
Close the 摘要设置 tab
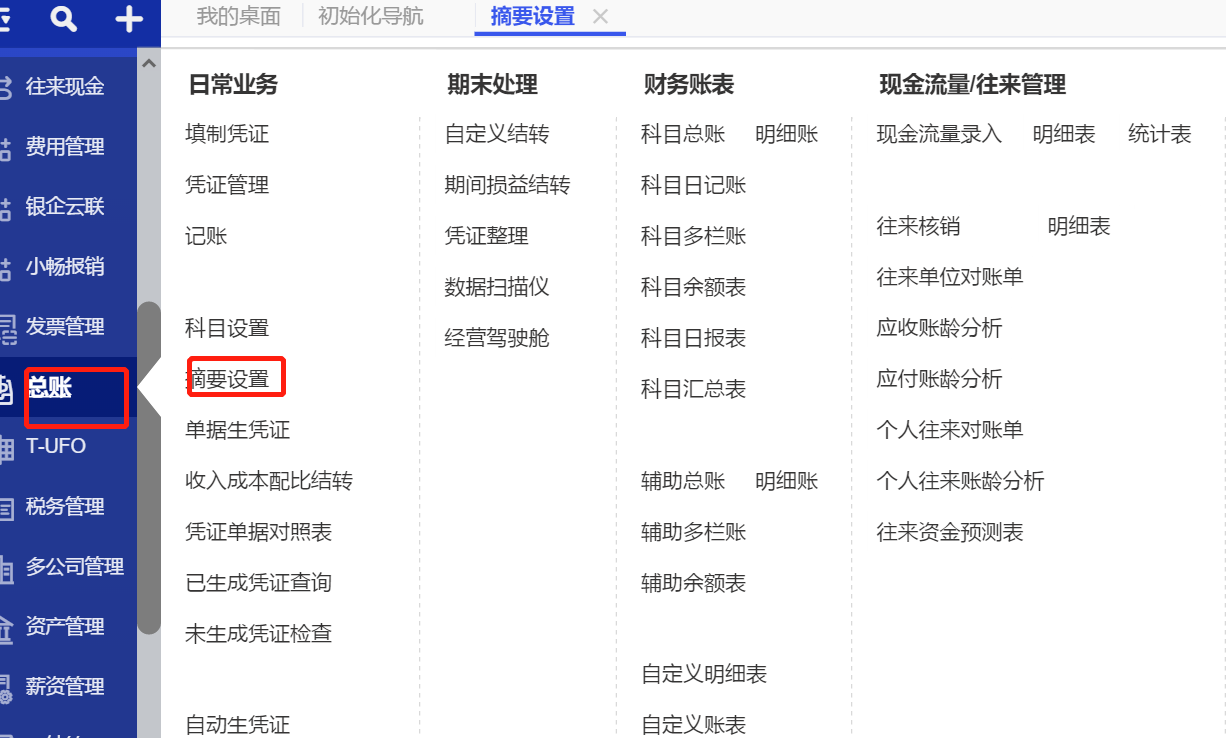600,16
